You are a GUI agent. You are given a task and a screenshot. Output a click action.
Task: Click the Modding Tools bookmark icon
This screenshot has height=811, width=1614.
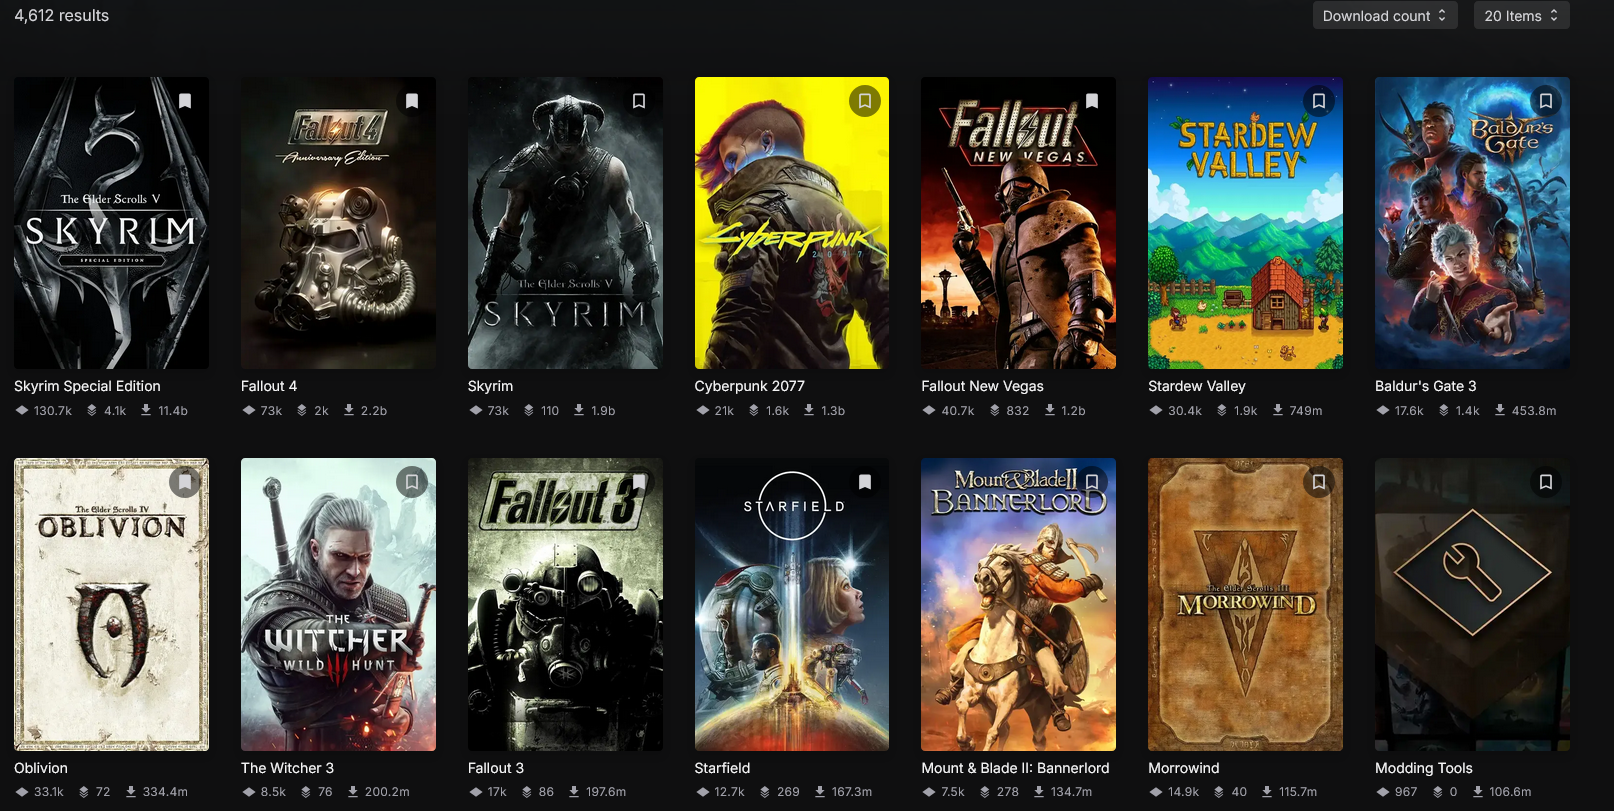(1546, 482)
